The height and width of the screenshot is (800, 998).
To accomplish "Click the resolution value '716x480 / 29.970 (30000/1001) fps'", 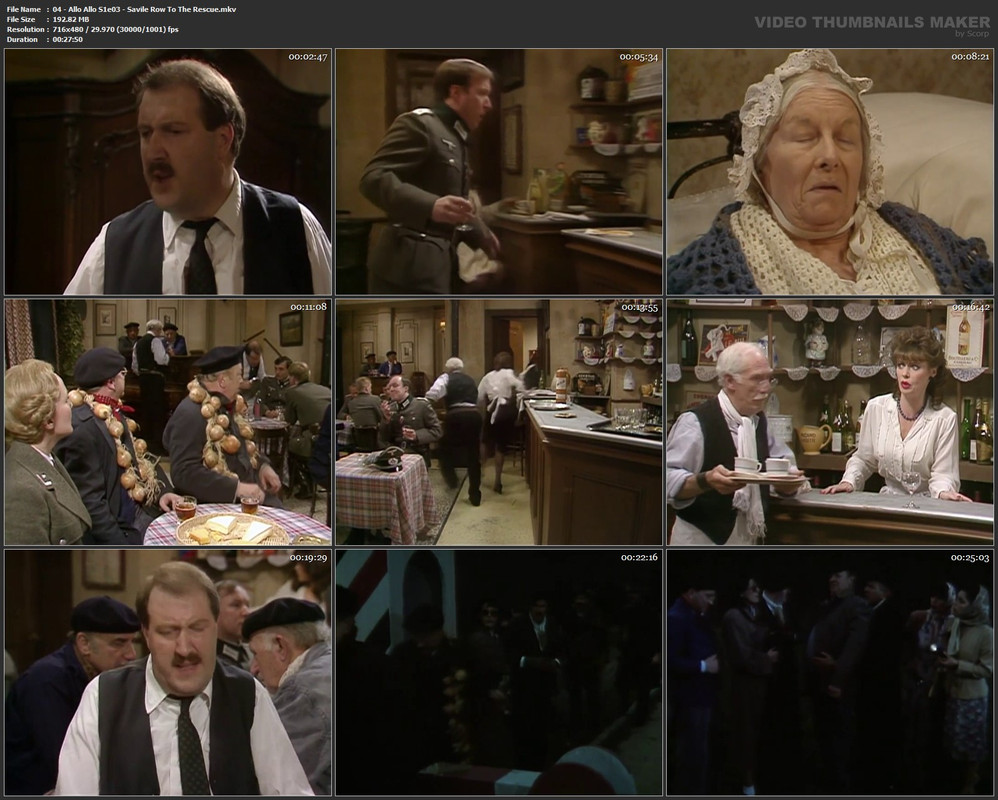I will pyautogui.click(x=116, y=29).
